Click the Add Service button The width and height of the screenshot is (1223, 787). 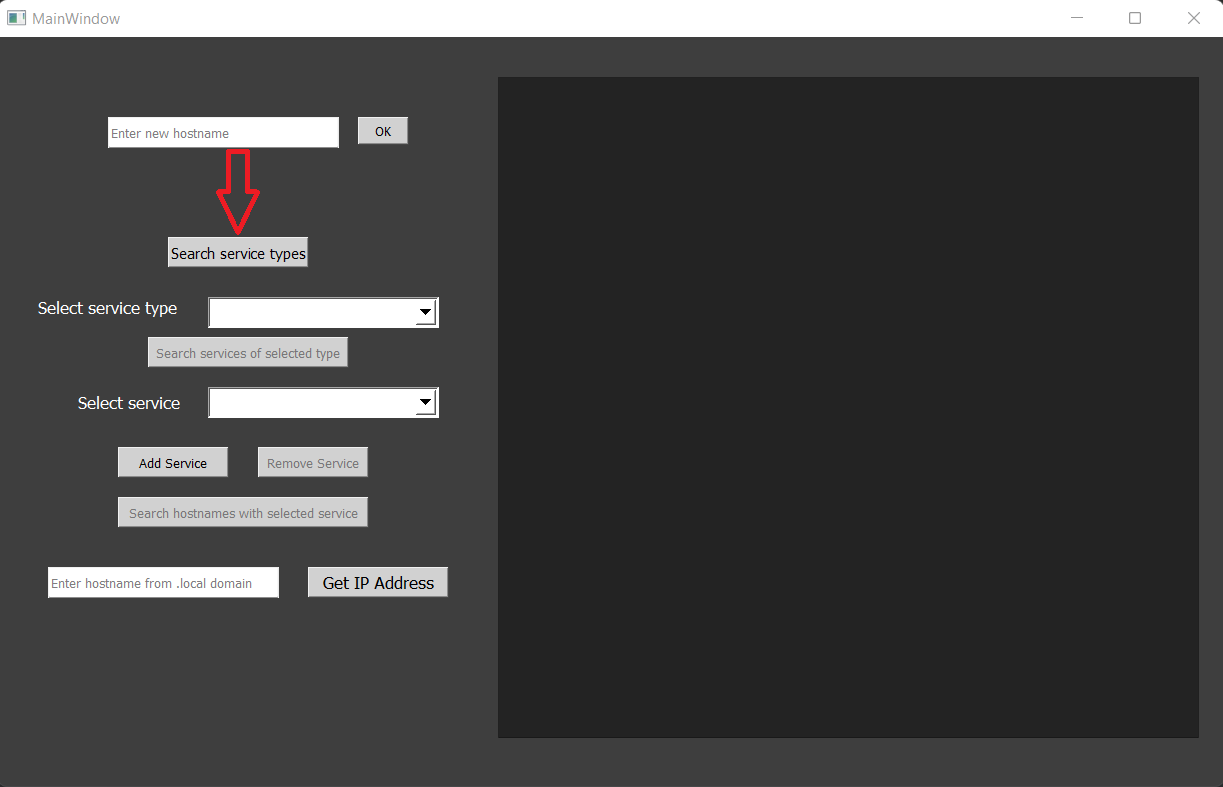pyautogui.click(x=173, y=463)
